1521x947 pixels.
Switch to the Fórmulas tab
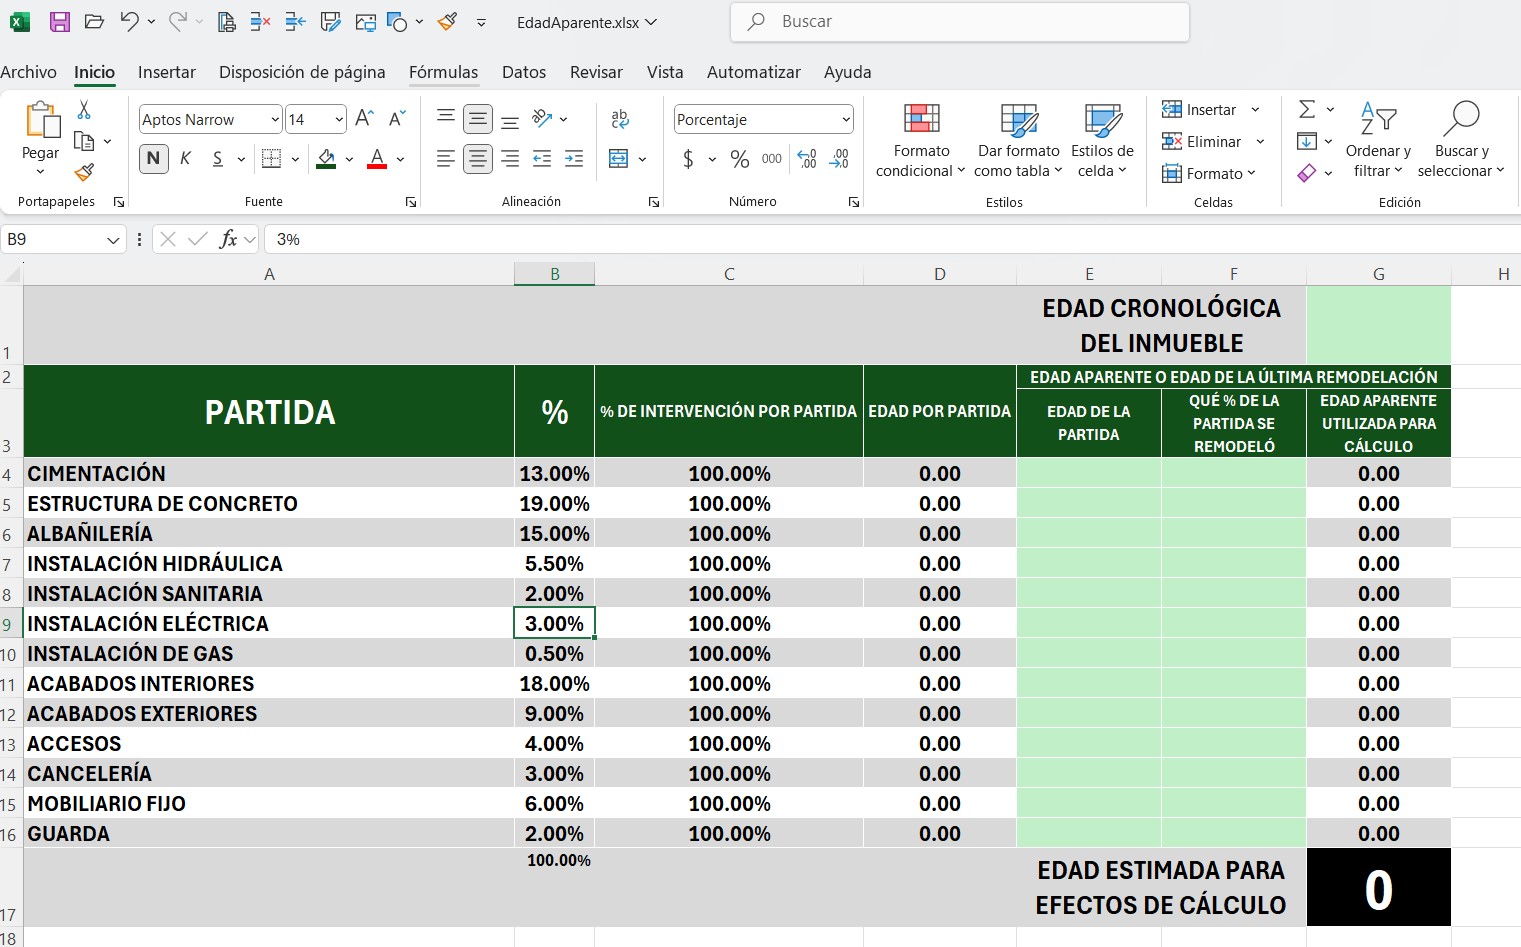[x=443, y=72]
